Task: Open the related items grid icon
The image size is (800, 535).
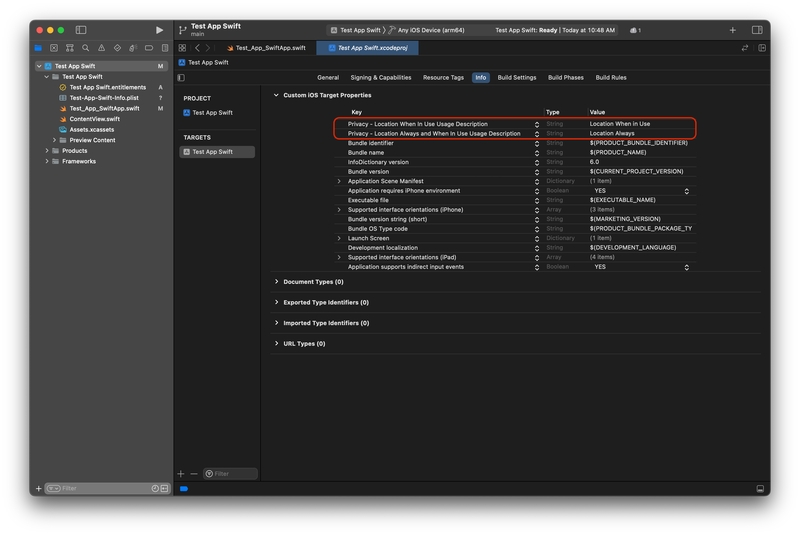Action: [x=182, y=48]
